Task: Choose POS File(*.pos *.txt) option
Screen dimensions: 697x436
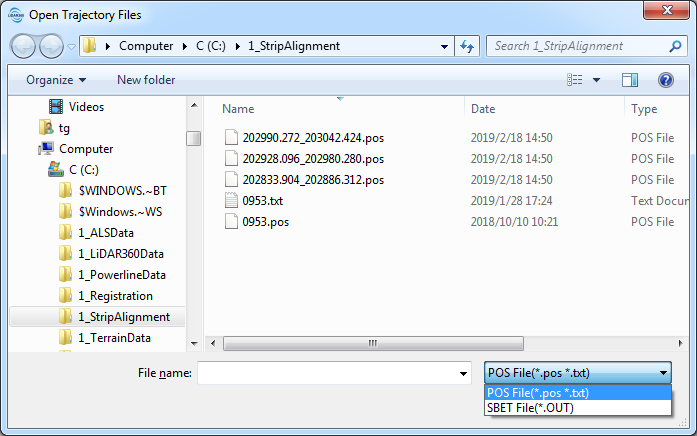Action: 537,393
